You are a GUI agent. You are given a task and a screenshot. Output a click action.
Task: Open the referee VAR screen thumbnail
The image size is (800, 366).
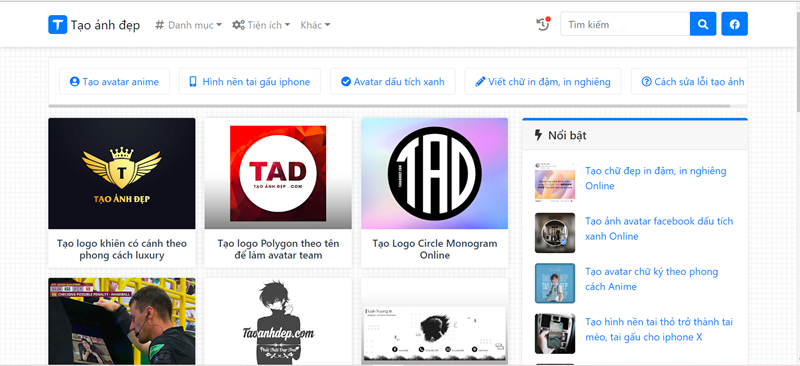point(122,321)
